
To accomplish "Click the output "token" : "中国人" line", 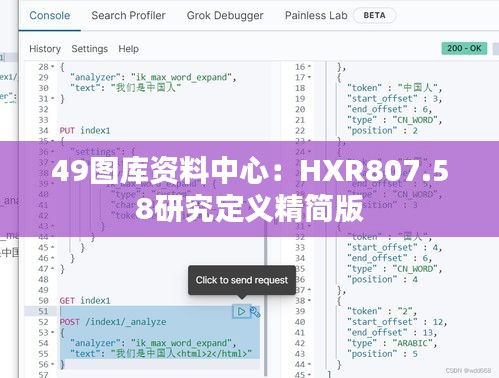I will tap(395, 88).
